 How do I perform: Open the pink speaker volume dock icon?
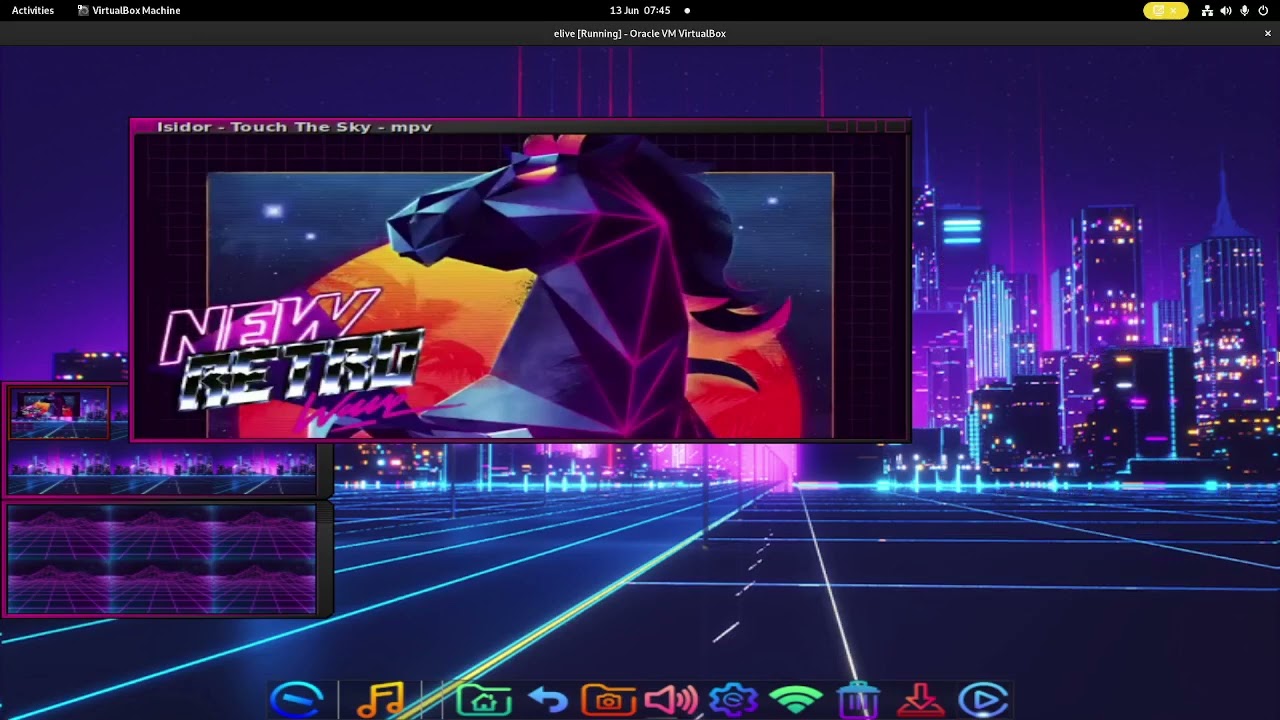pyautogui.click(x=671, y=700)
